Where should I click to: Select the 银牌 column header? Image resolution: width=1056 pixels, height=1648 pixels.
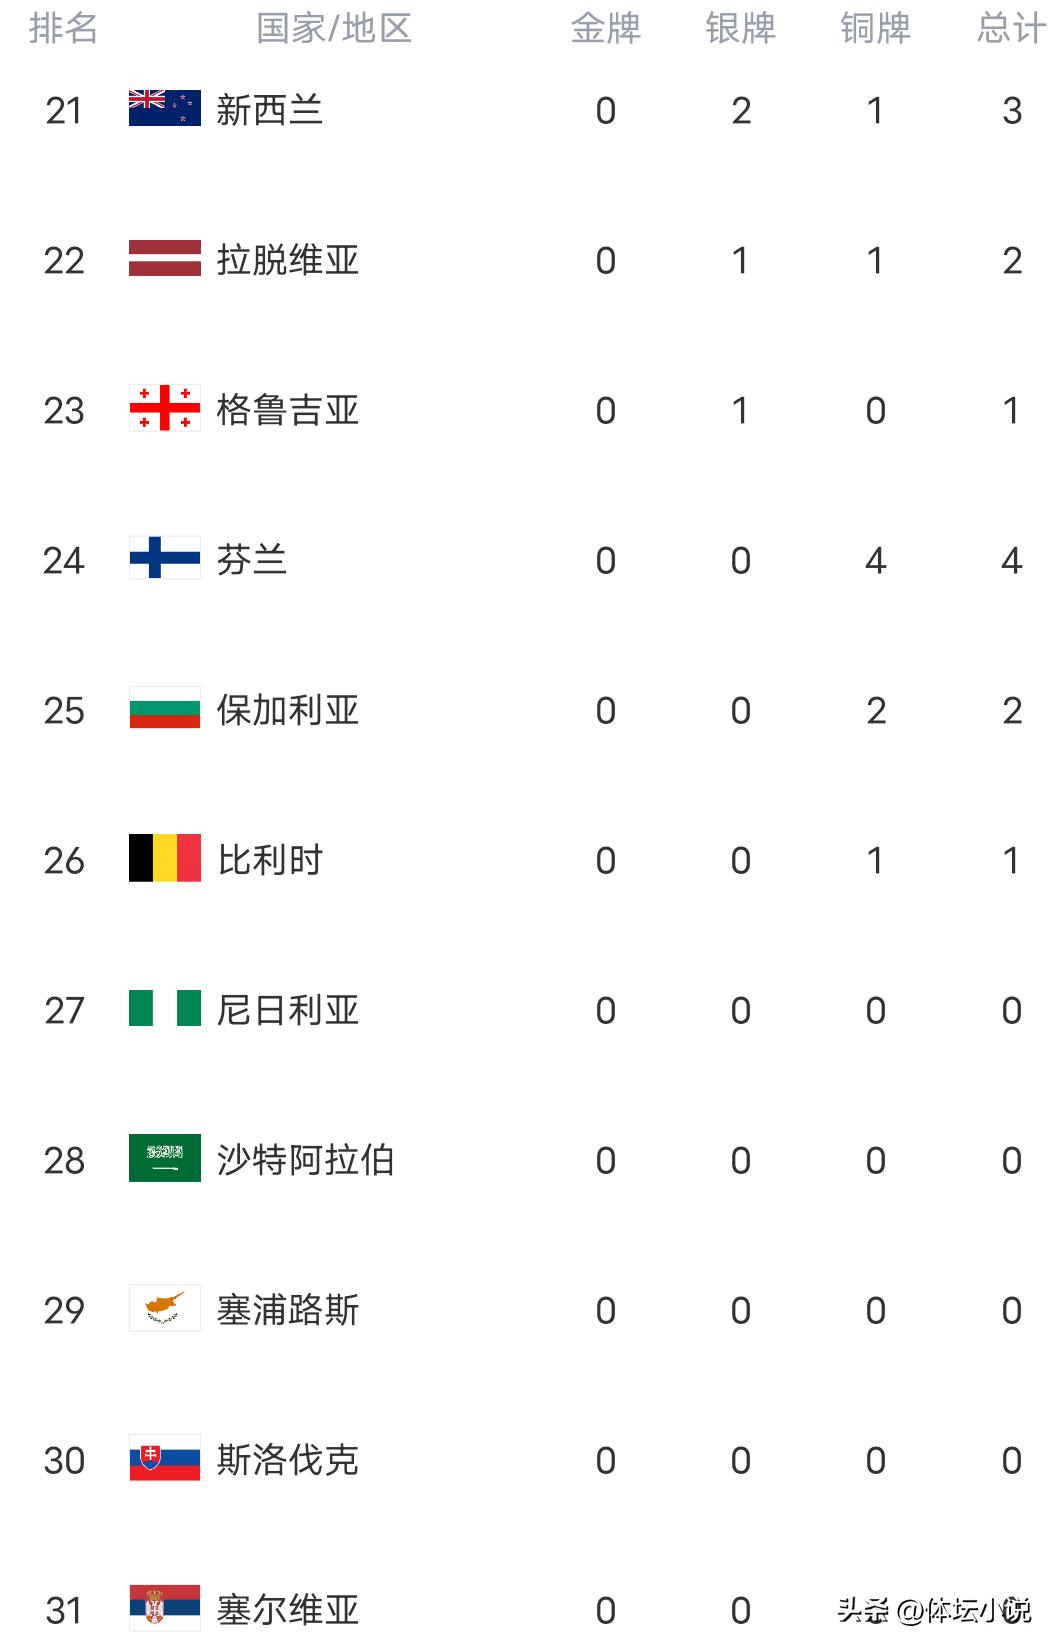point(740,28)
